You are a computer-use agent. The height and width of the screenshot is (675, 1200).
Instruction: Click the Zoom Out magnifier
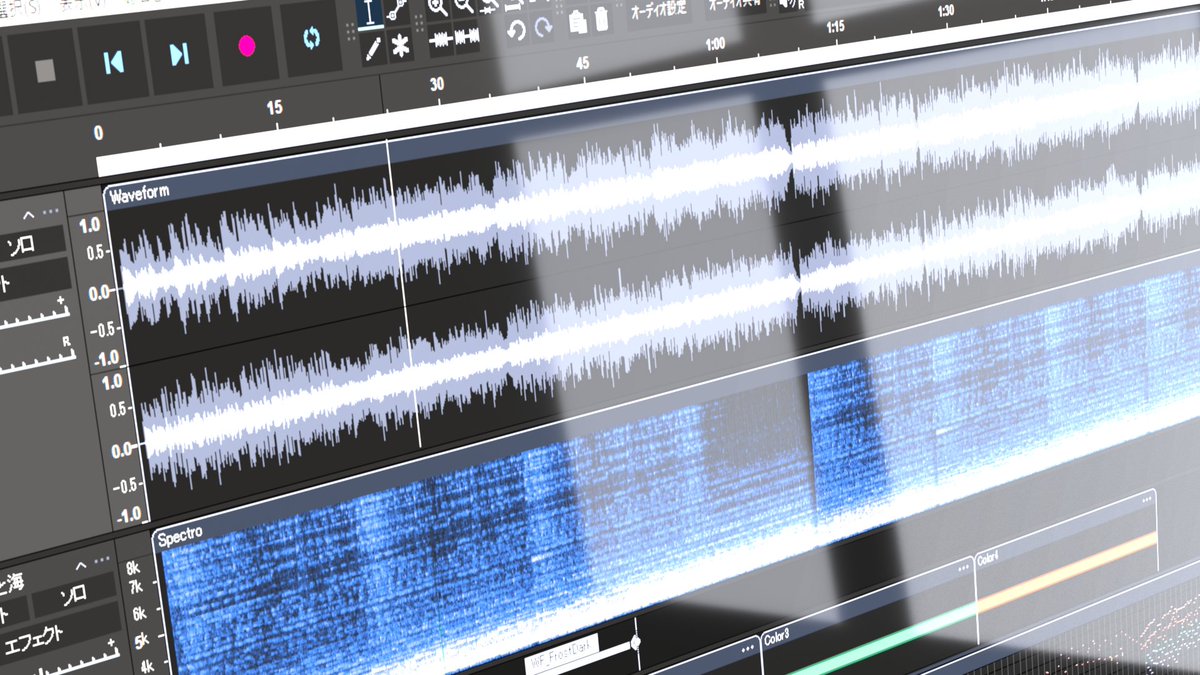[463, 6]
